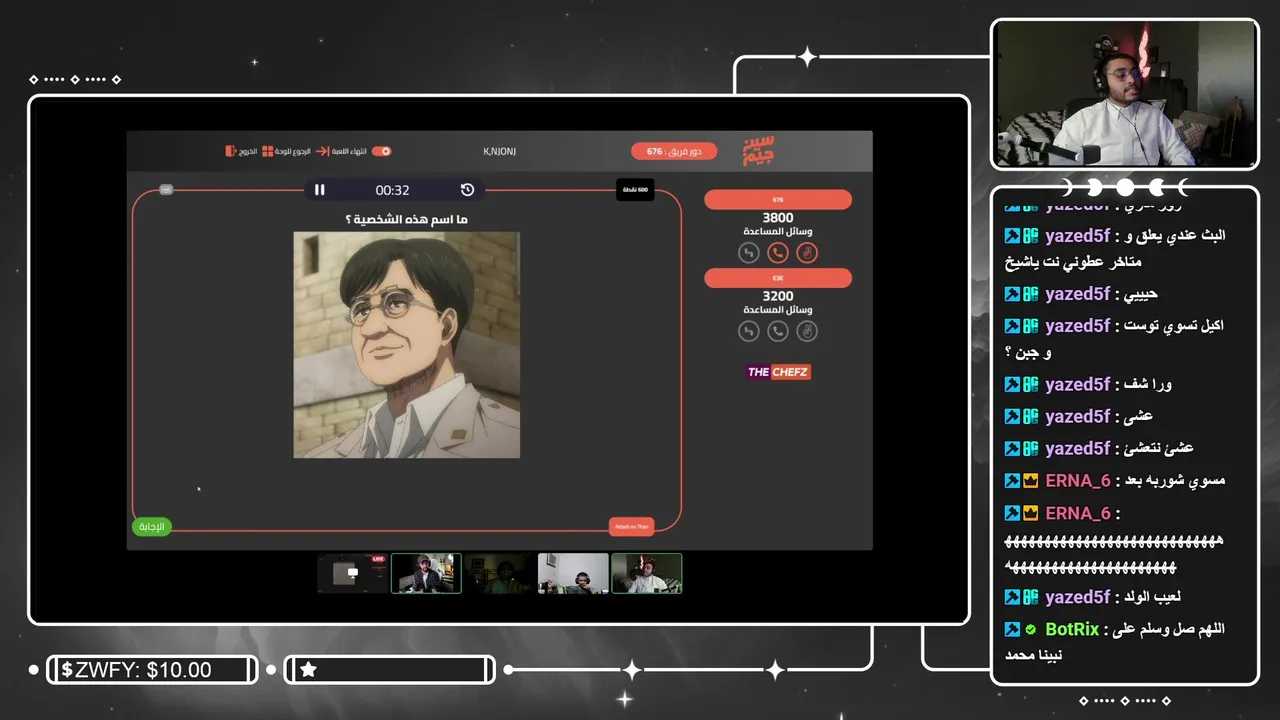Click yazed5f username on لعيب الولد message
This screenshot has width=1280, height=720.
point(1078,597)
